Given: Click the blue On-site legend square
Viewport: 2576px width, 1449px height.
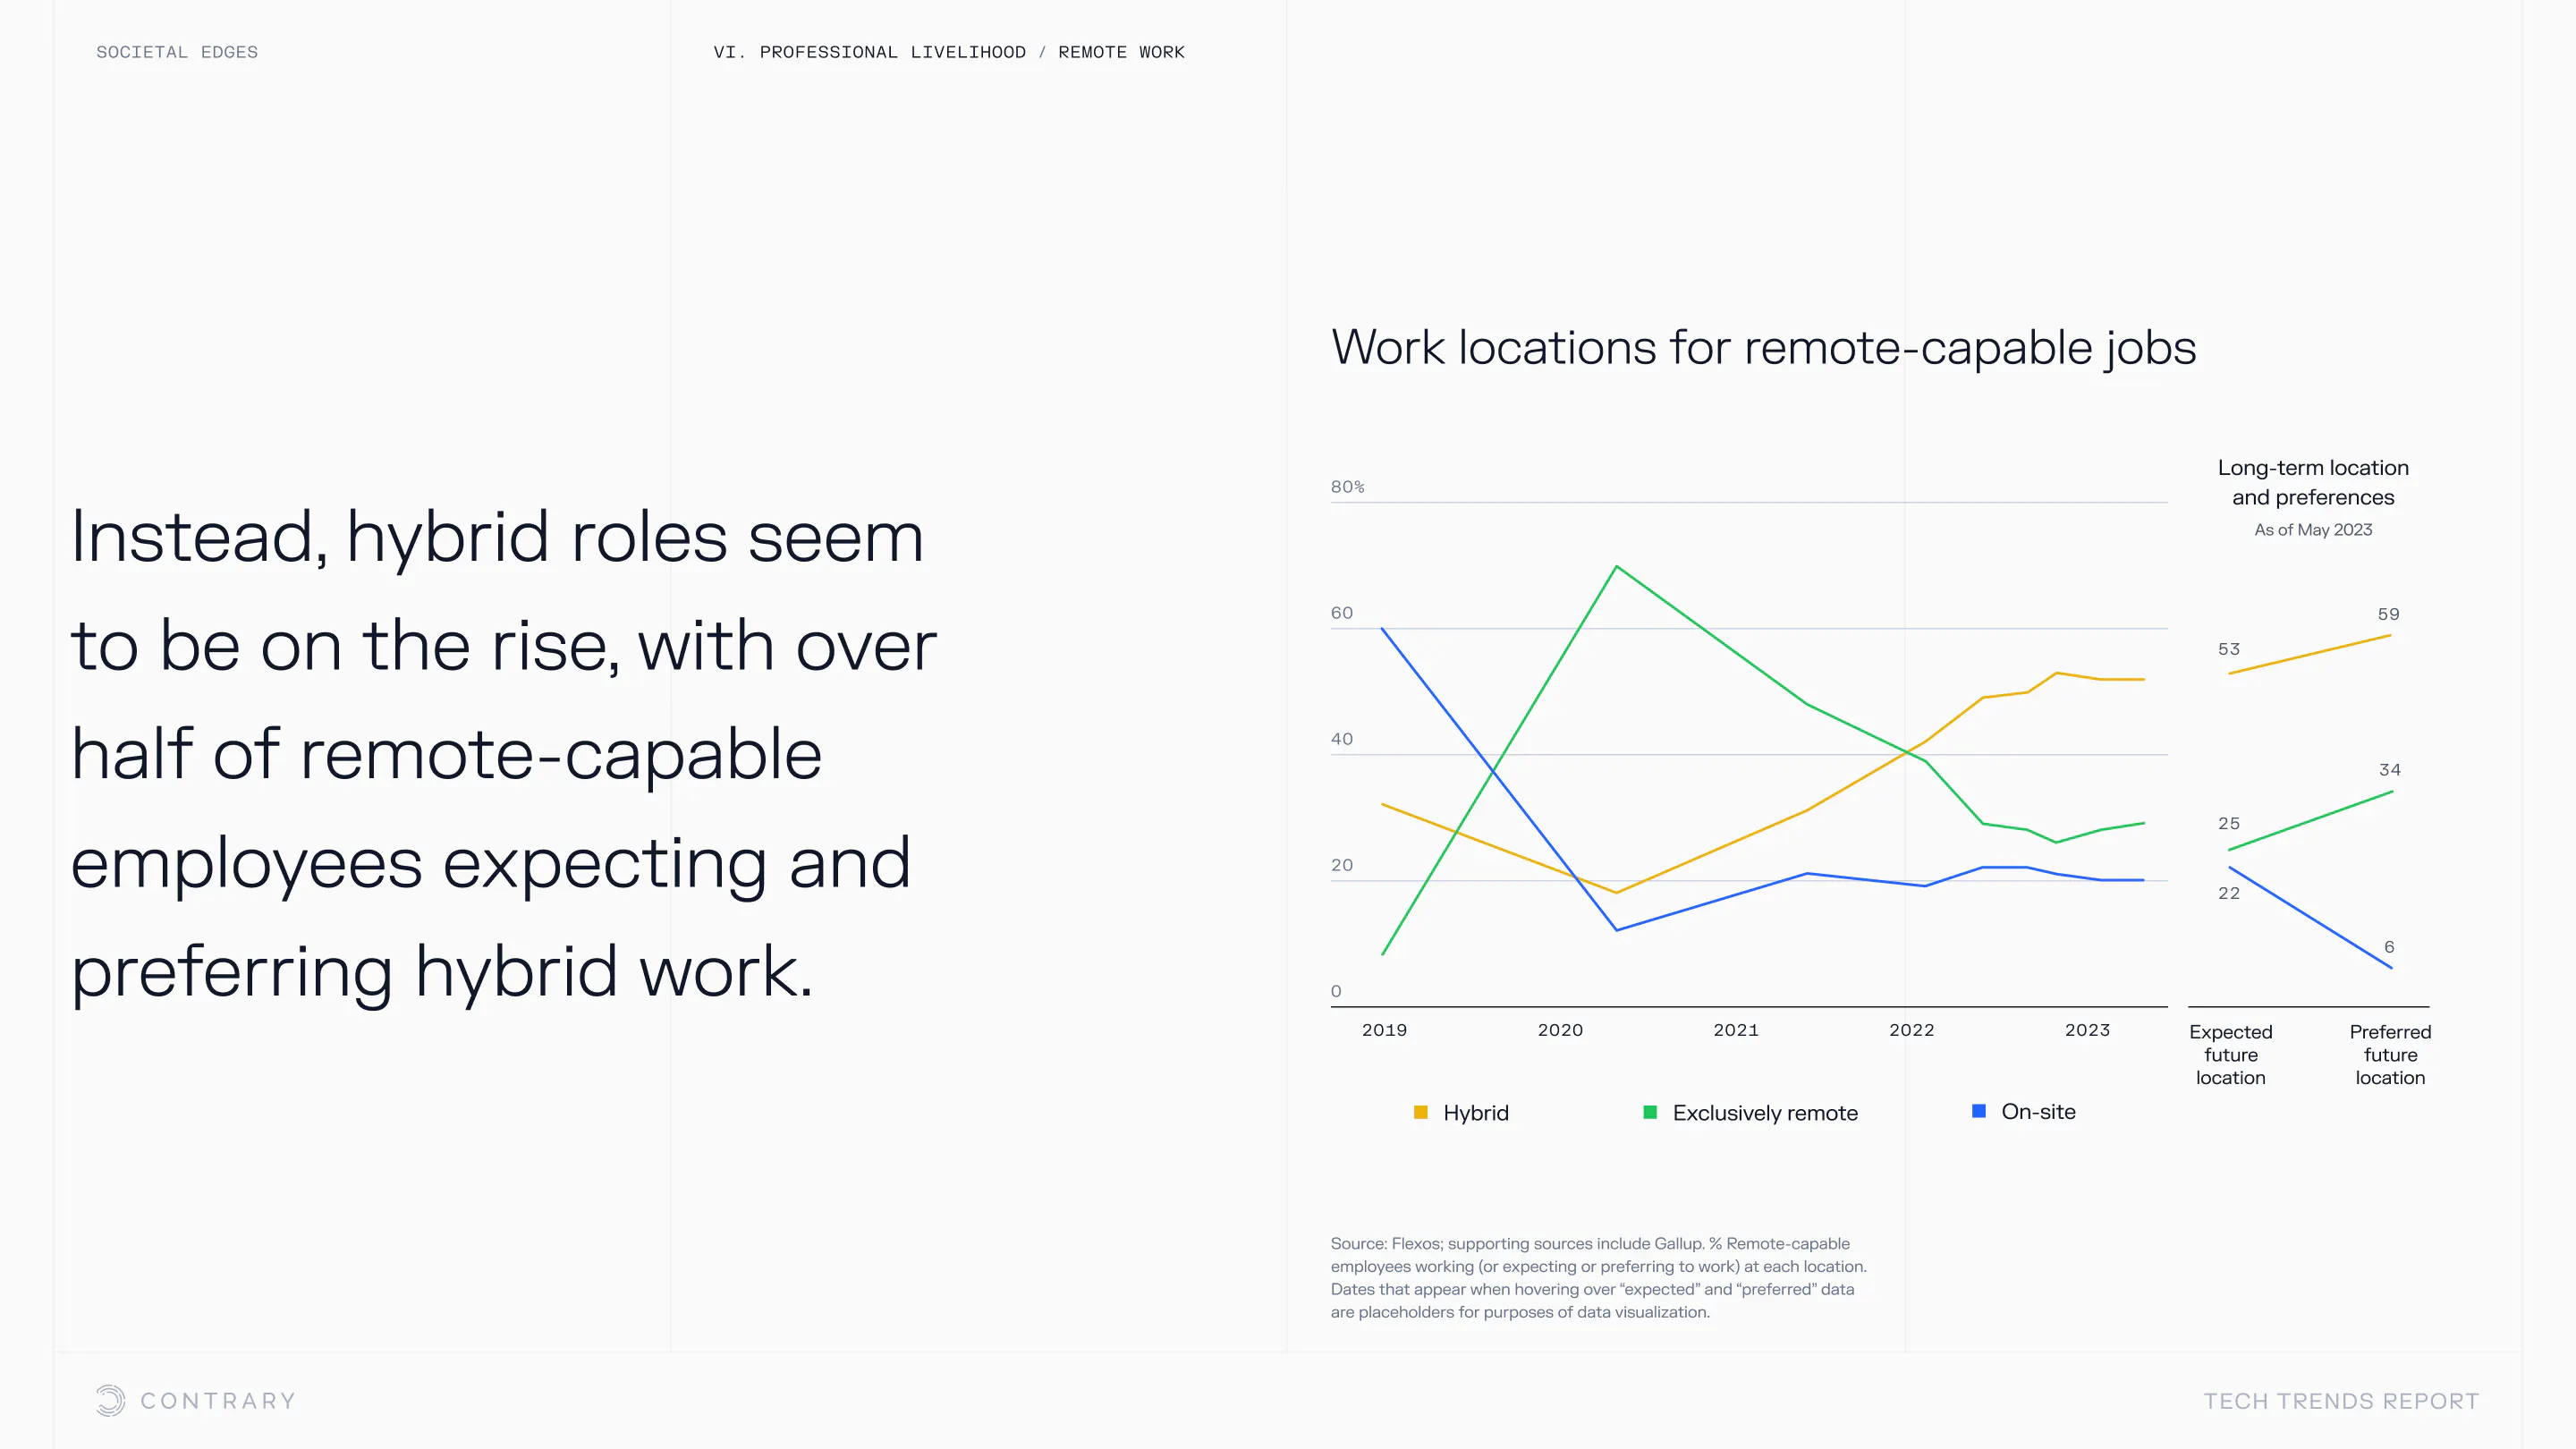Looking at the screenshot, I should (x=1978, y=1111).
